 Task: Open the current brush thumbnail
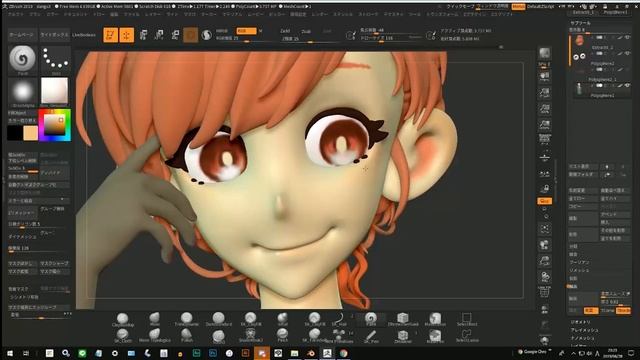tap(22, 60)
